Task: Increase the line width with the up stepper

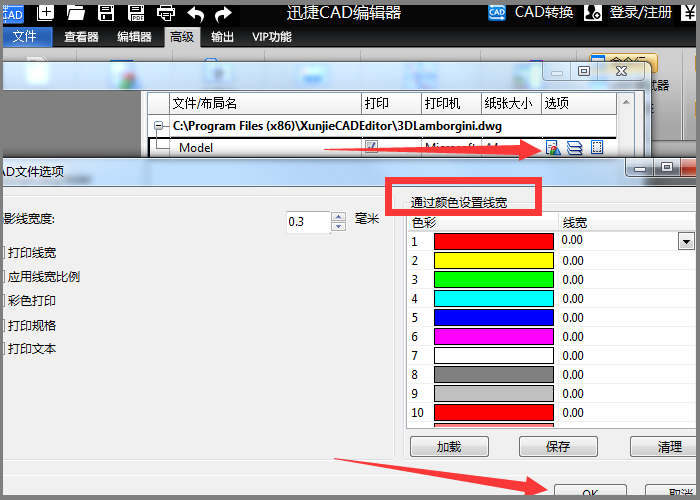Action: (x=338, y=217)
